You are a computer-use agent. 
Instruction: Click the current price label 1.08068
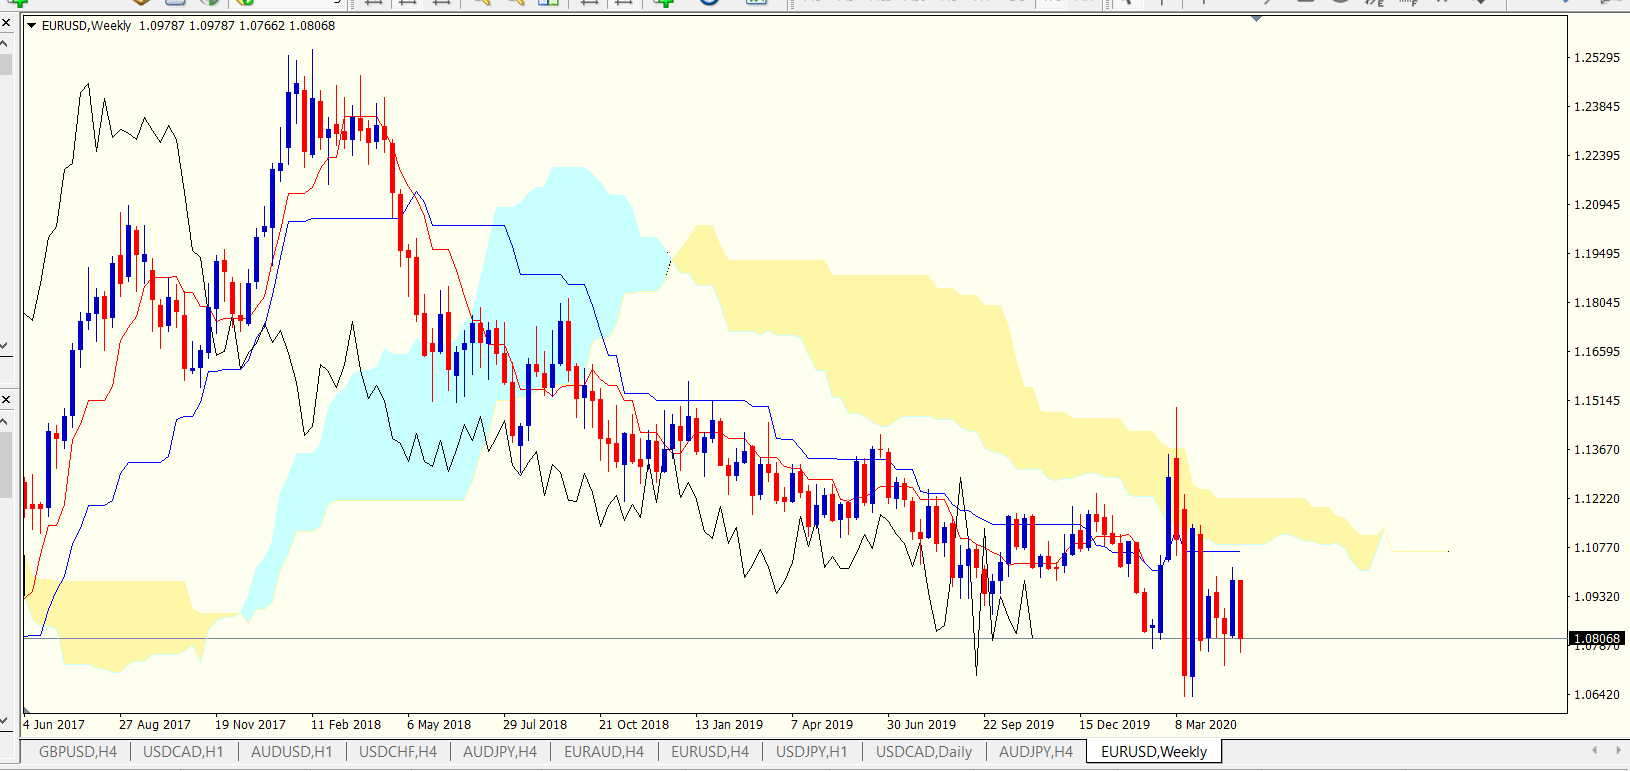click(x=1597, y=638)
